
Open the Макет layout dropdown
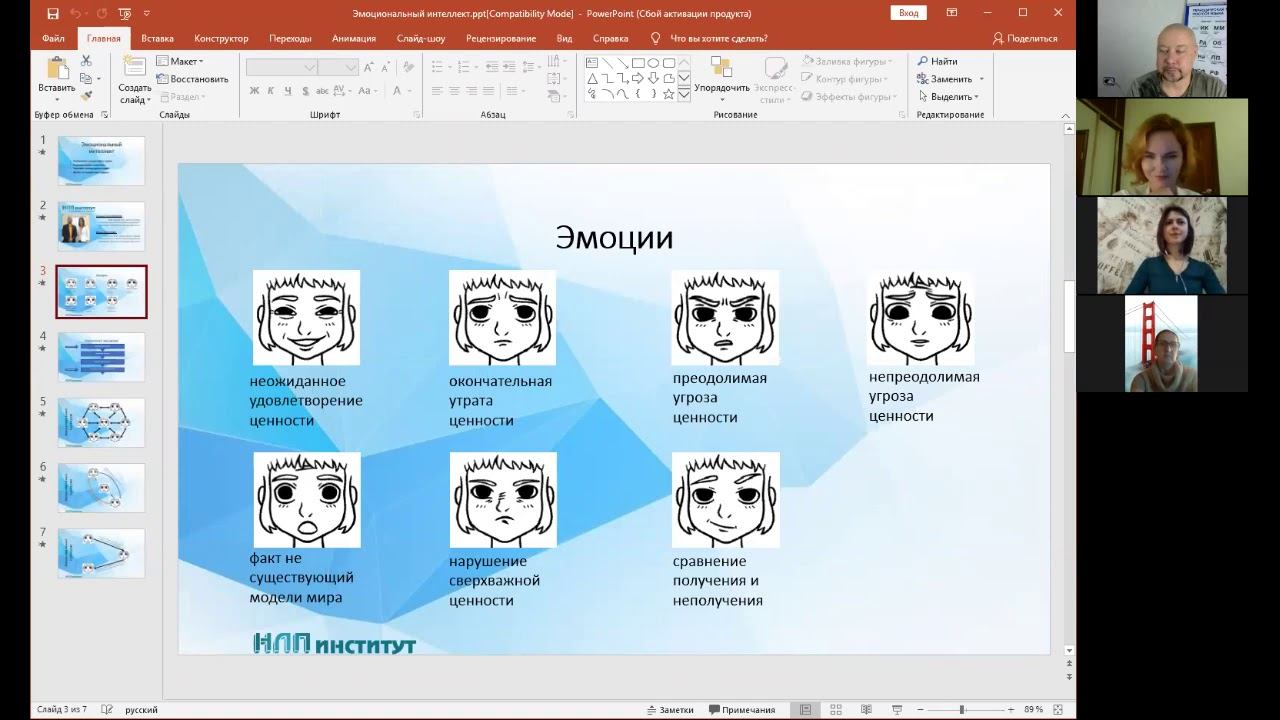[x=181, y=61]
